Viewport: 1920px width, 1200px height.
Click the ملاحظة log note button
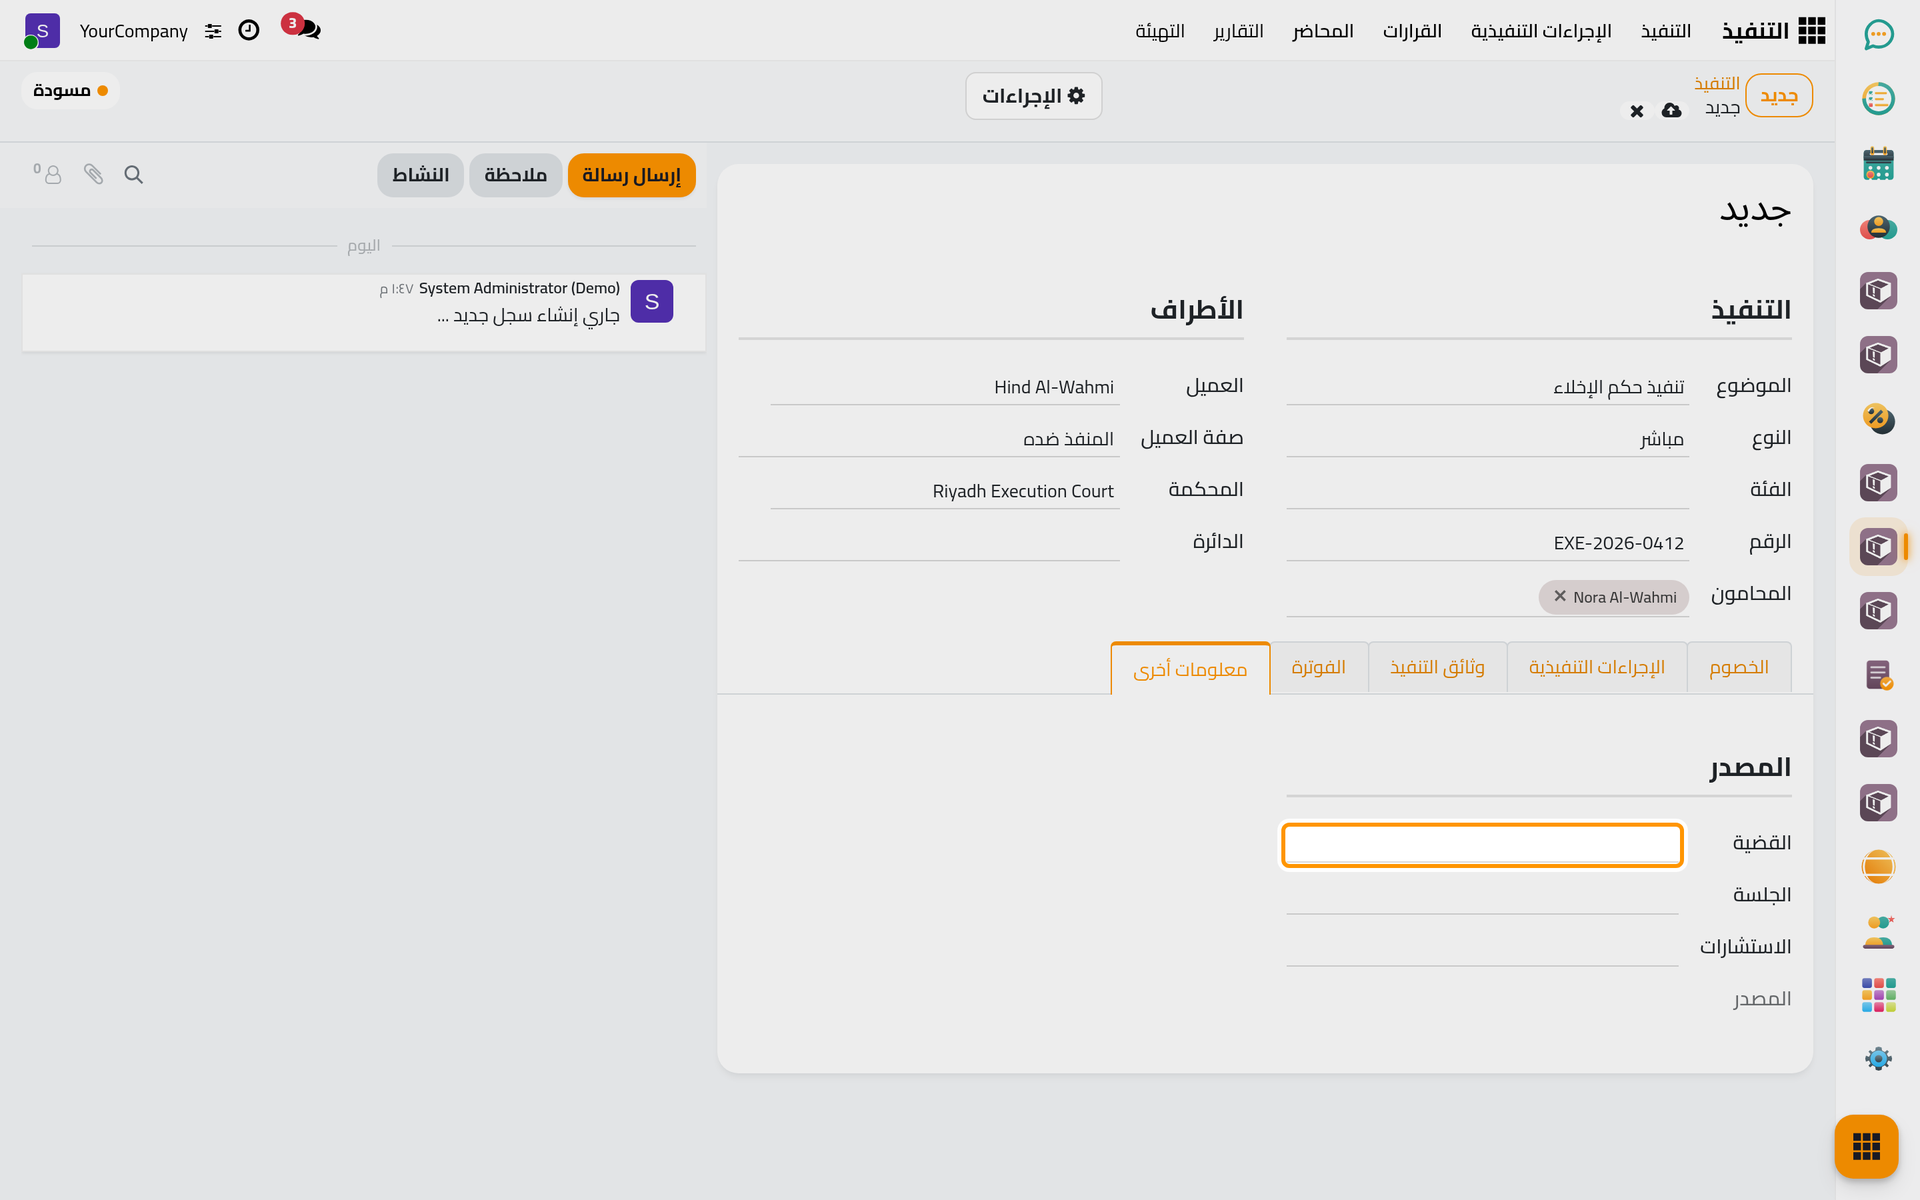[x=515, y=175]
